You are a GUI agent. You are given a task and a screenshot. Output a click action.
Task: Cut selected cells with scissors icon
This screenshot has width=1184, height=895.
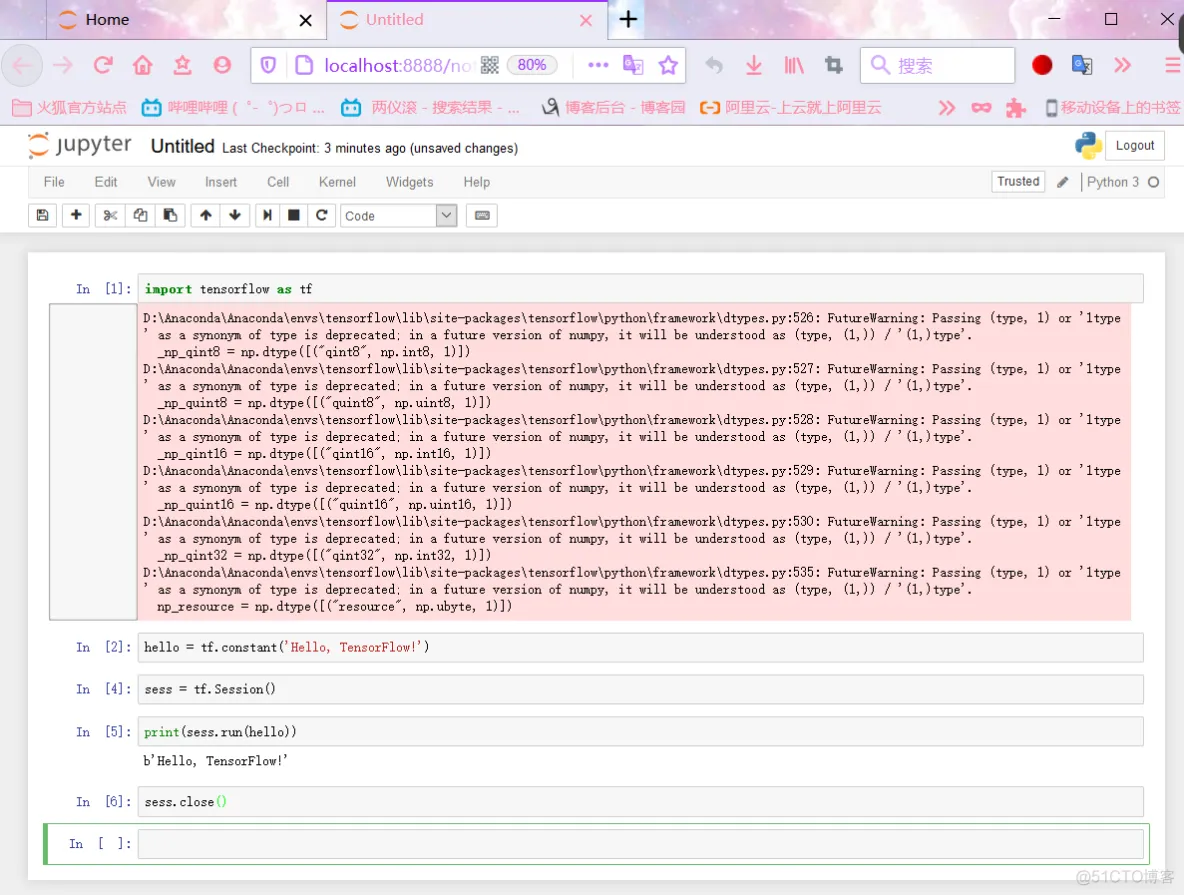[x=110, y=215]
